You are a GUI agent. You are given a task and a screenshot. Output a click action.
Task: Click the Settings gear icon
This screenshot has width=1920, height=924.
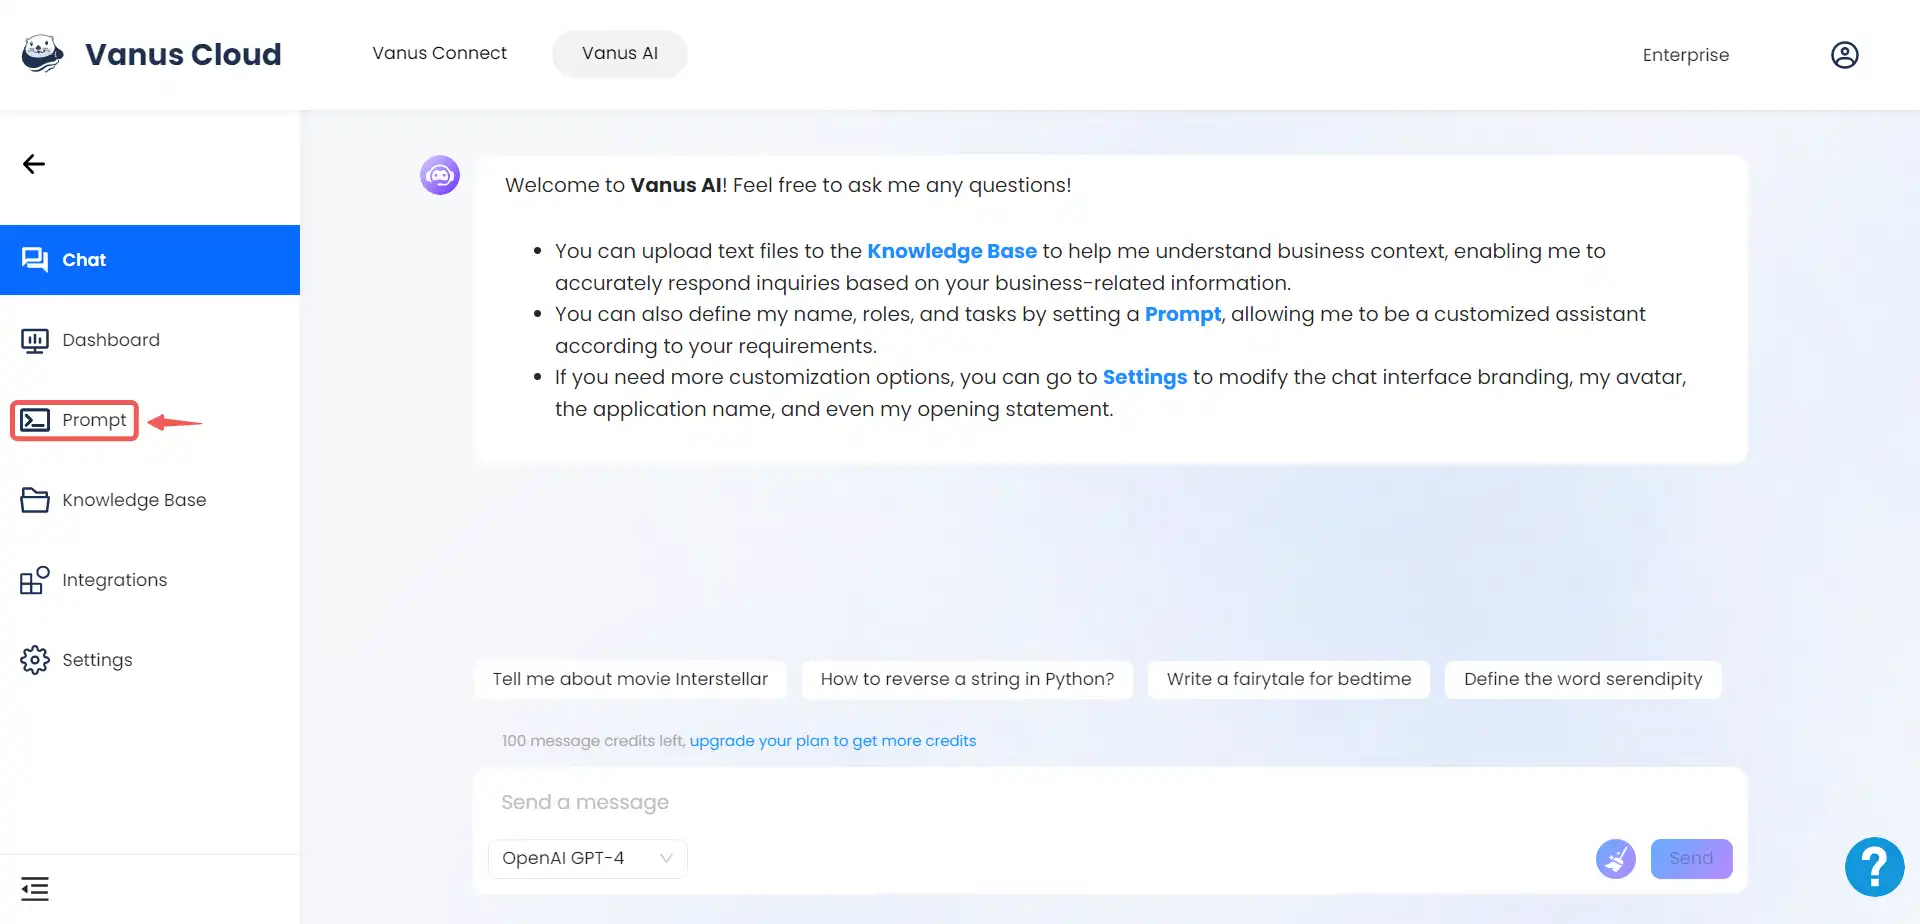35,660
